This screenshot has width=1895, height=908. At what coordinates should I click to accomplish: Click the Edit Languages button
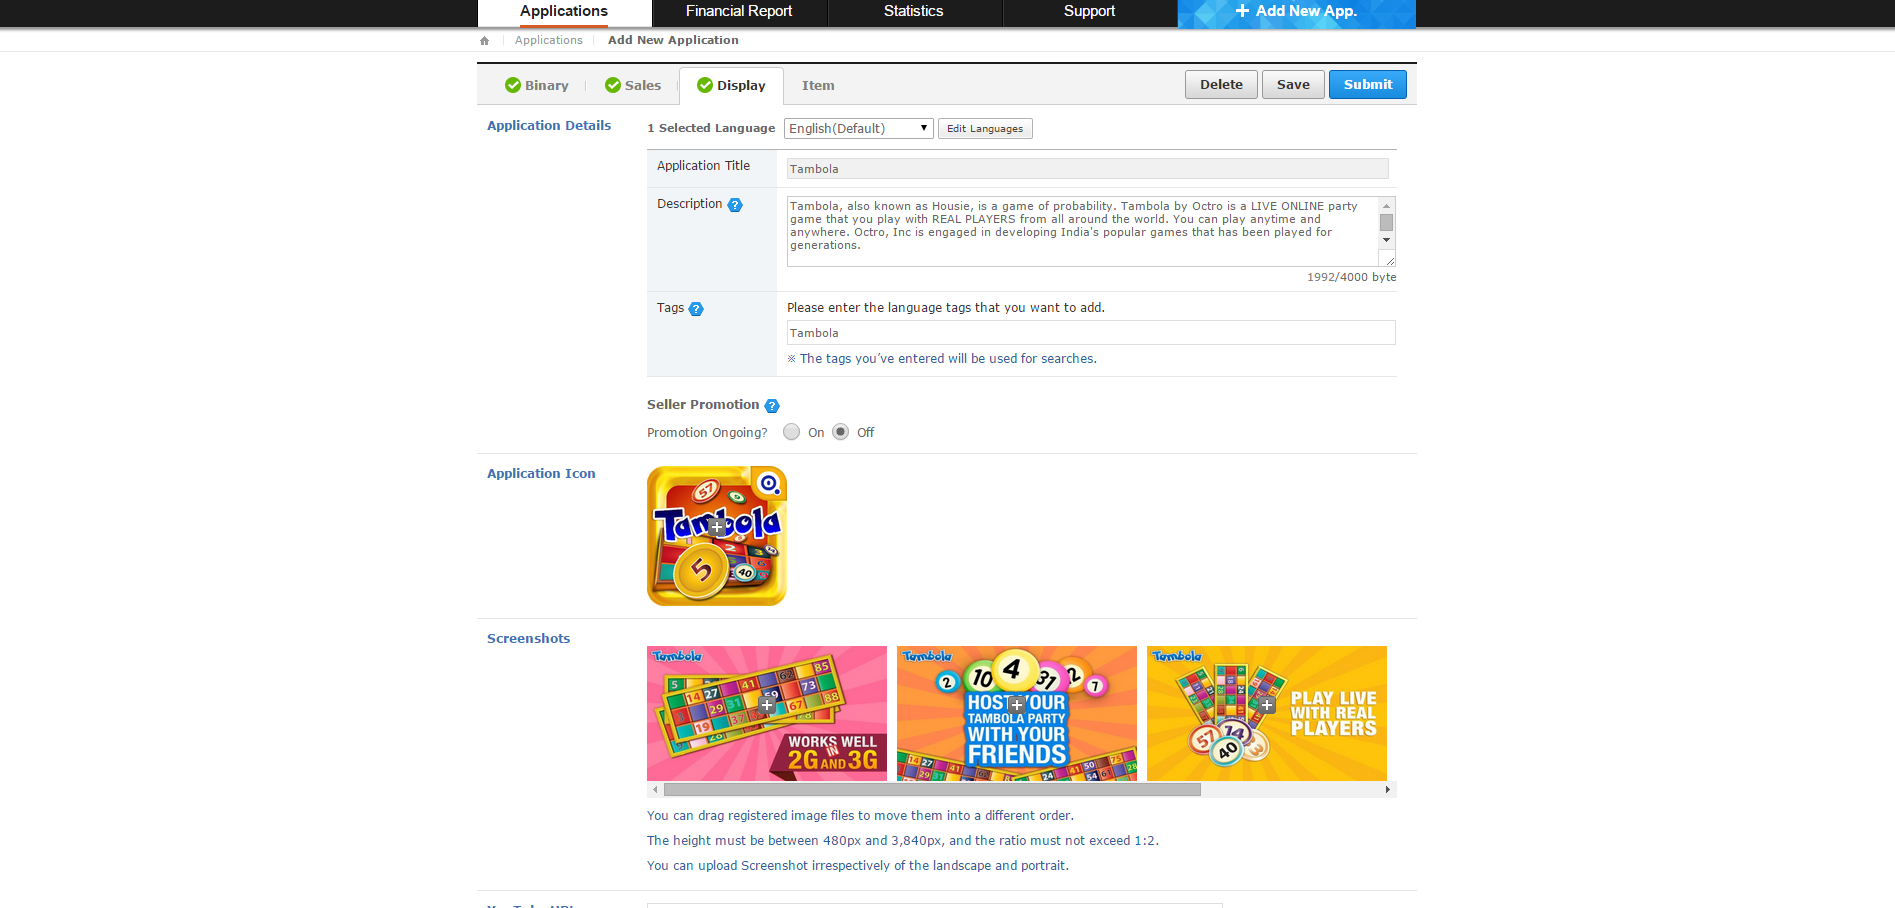985,129
